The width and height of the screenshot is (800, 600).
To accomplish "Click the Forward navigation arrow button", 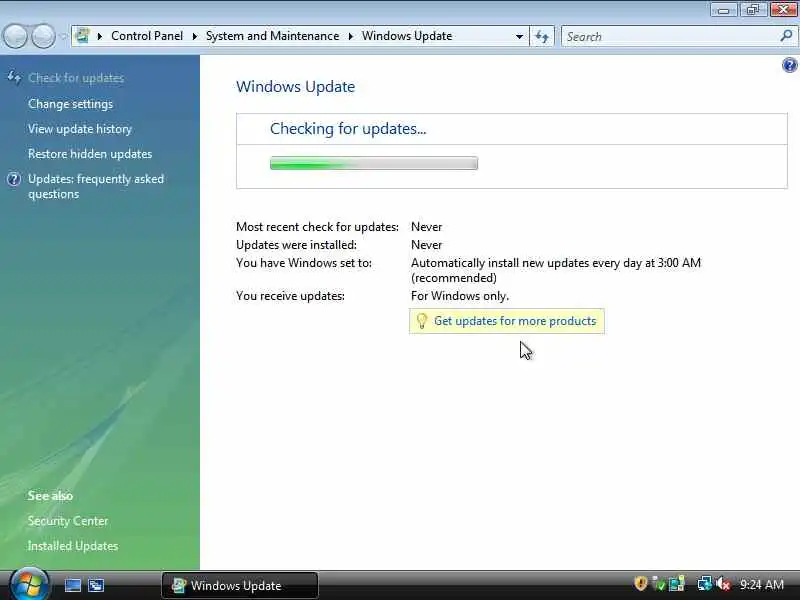I will (x=44, y=36).
